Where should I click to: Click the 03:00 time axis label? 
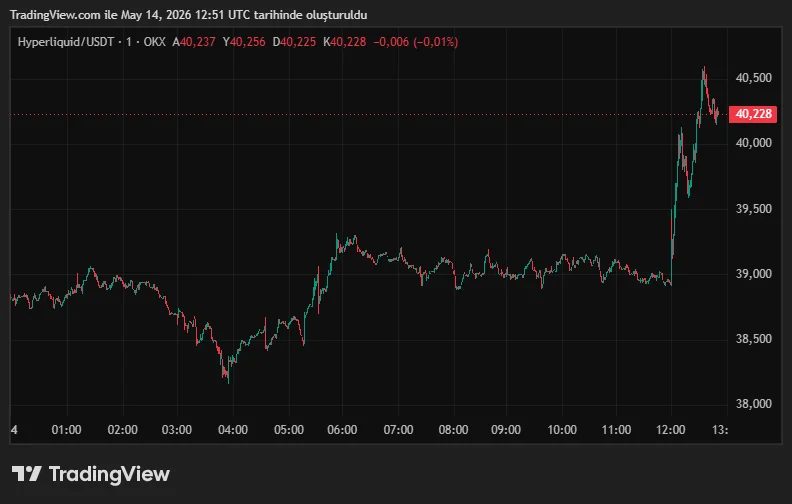pyautogui.click(x=177, y=430)
